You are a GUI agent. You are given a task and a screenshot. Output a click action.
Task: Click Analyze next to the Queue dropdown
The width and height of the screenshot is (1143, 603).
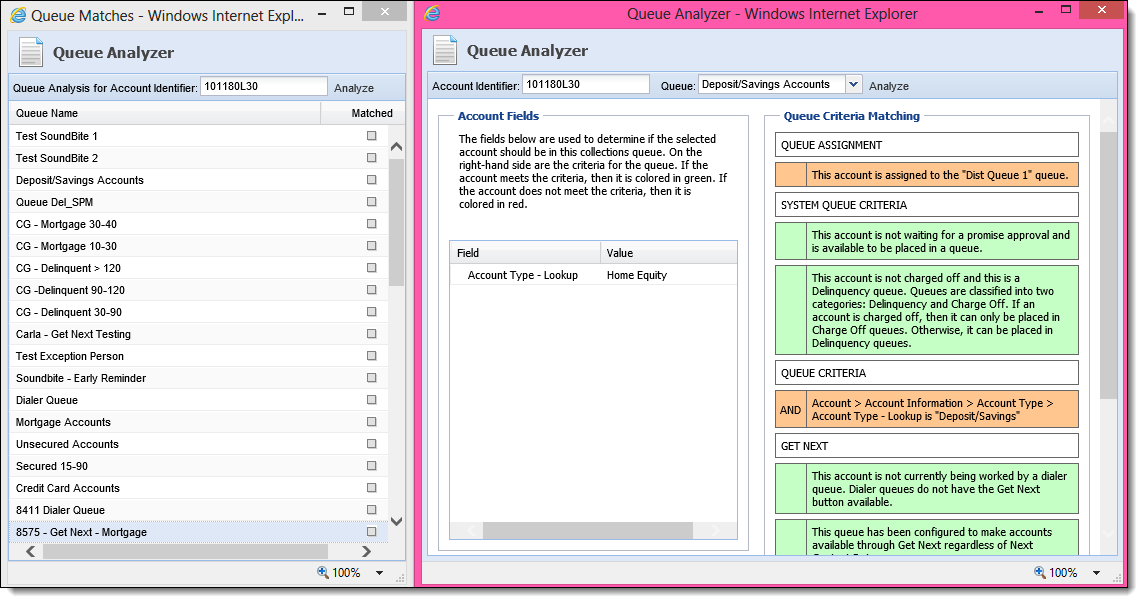pos(889,86)
